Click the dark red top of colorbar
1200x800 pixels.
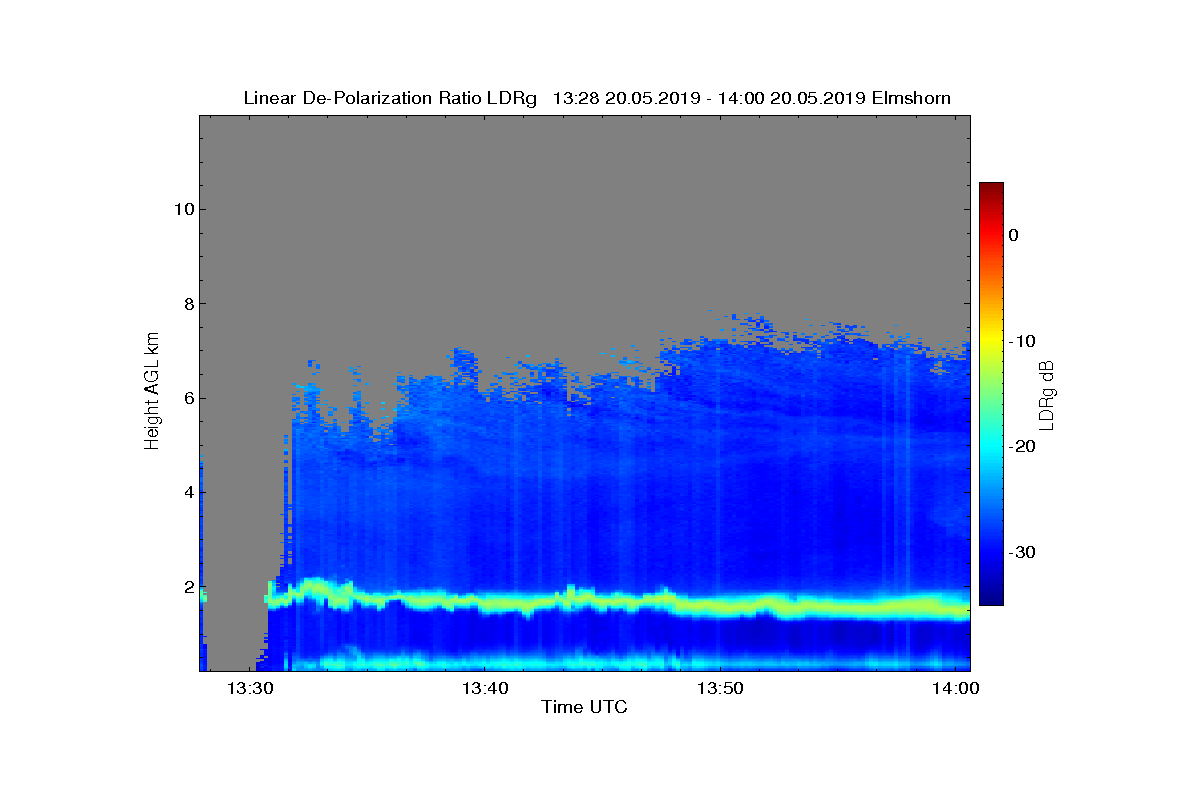(991, 190)
